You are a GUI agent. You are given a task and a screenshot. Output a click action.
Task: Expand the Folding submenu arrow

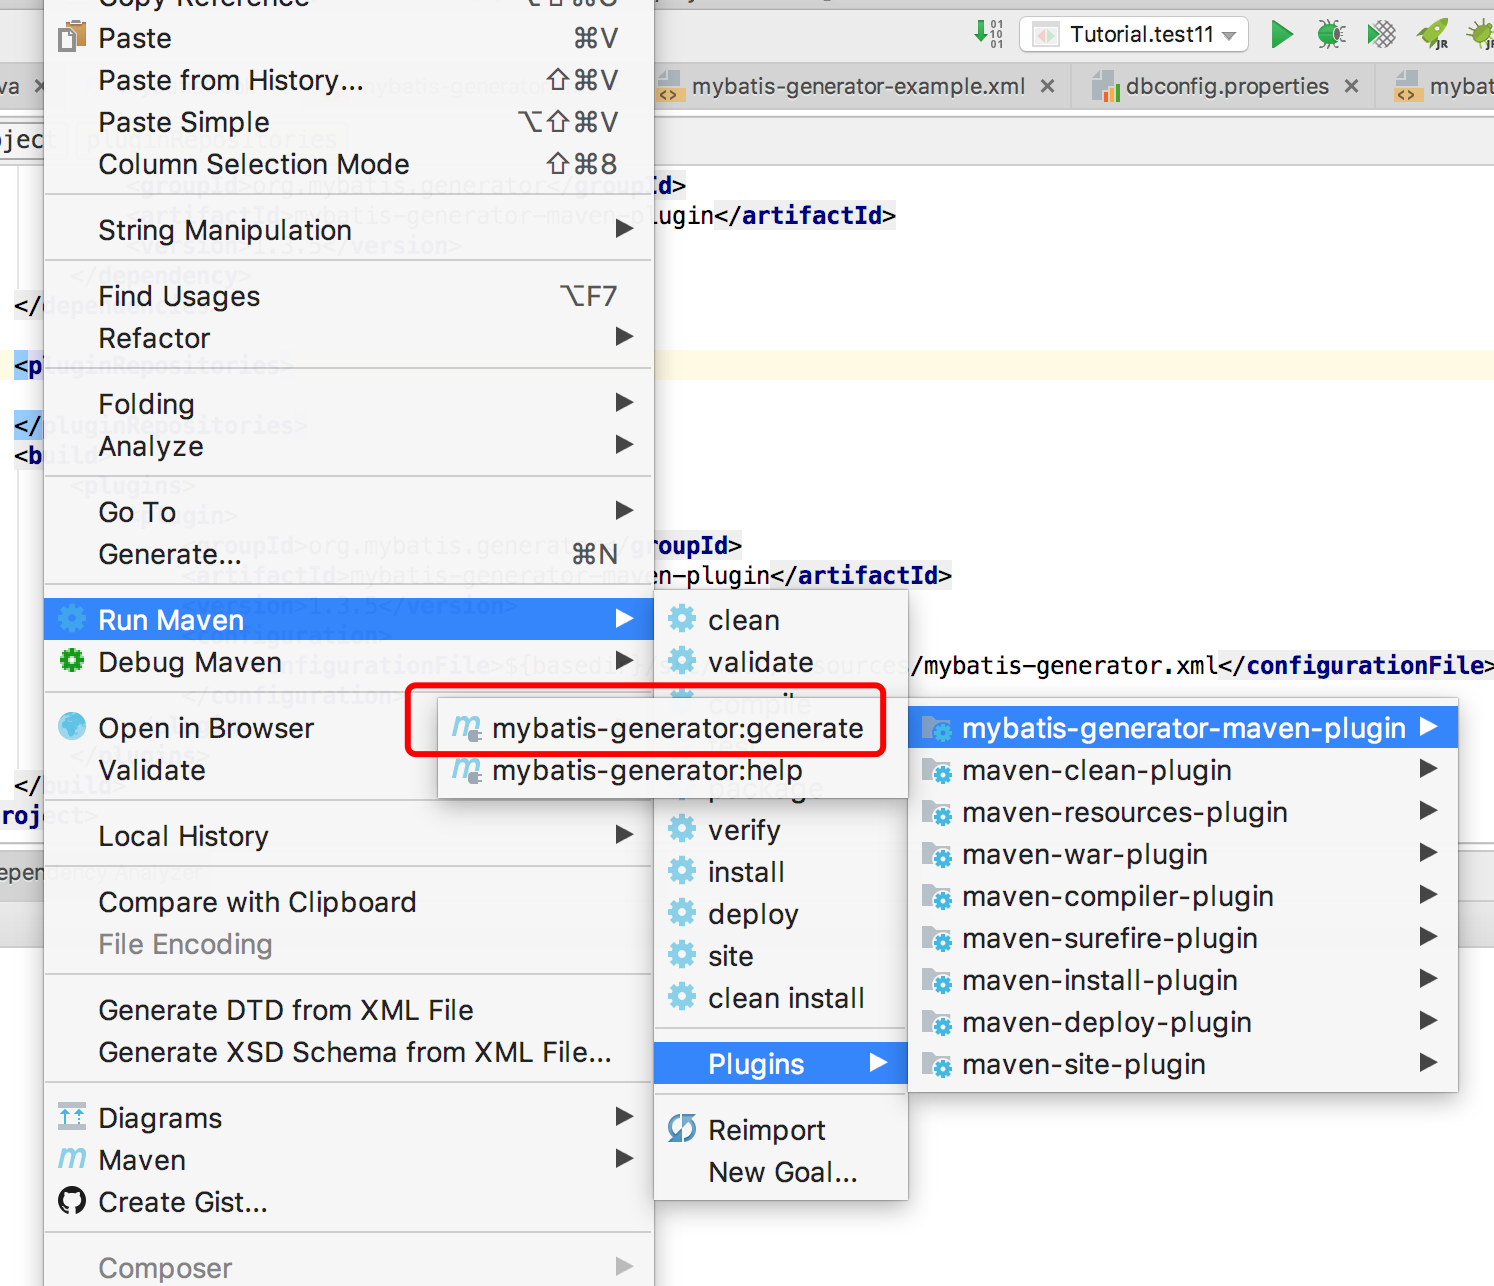pos(624,403)
